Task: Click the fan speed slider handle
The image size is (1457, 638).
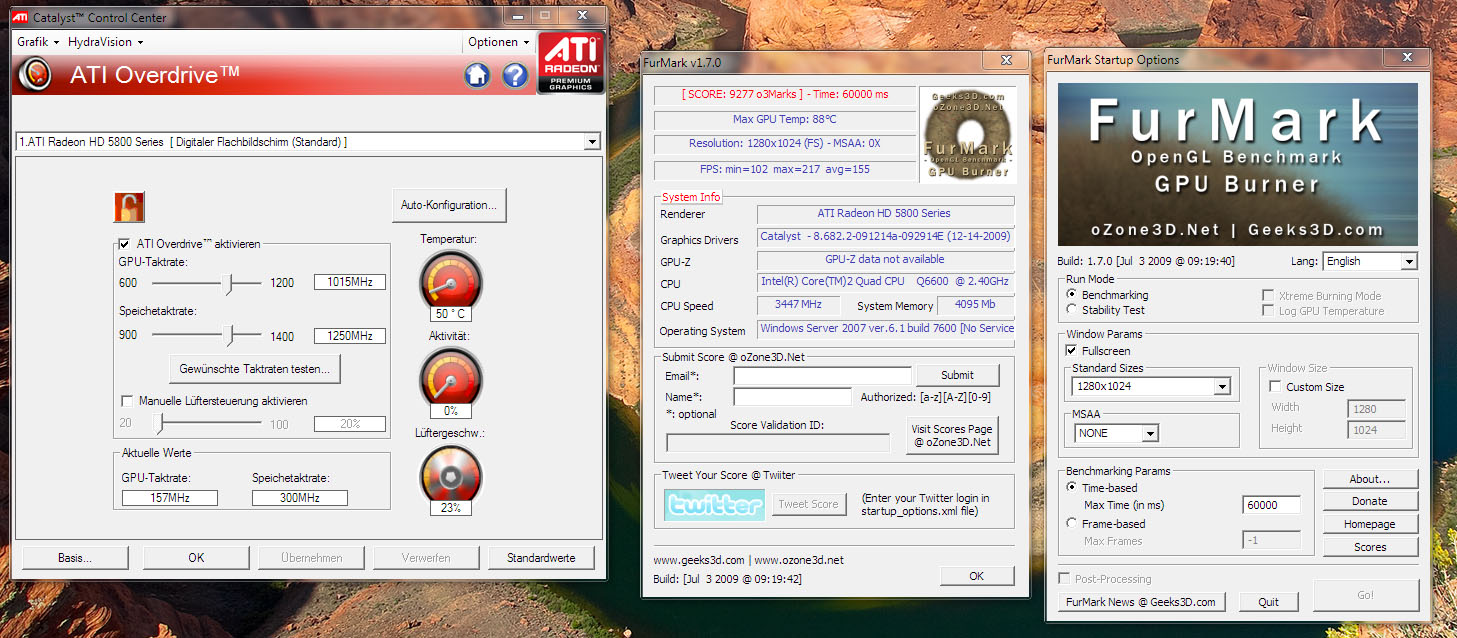Action: point(157,424)
